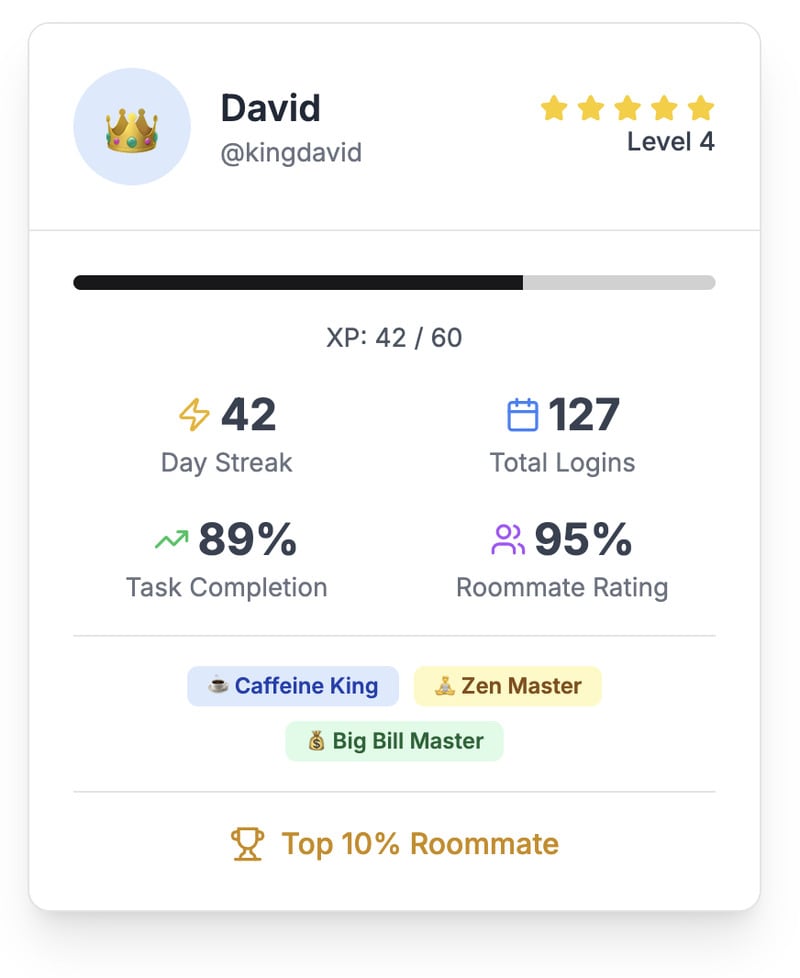Select the Big Bill Master badge

(x=394, y=741)
